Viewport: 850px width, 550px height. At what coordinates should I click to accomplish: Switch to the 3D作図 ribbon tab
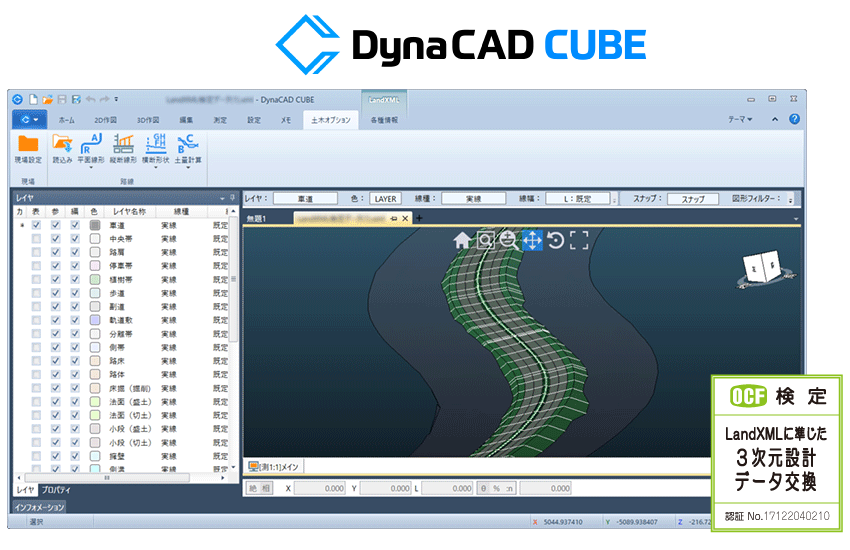click(x=147, y=120)
